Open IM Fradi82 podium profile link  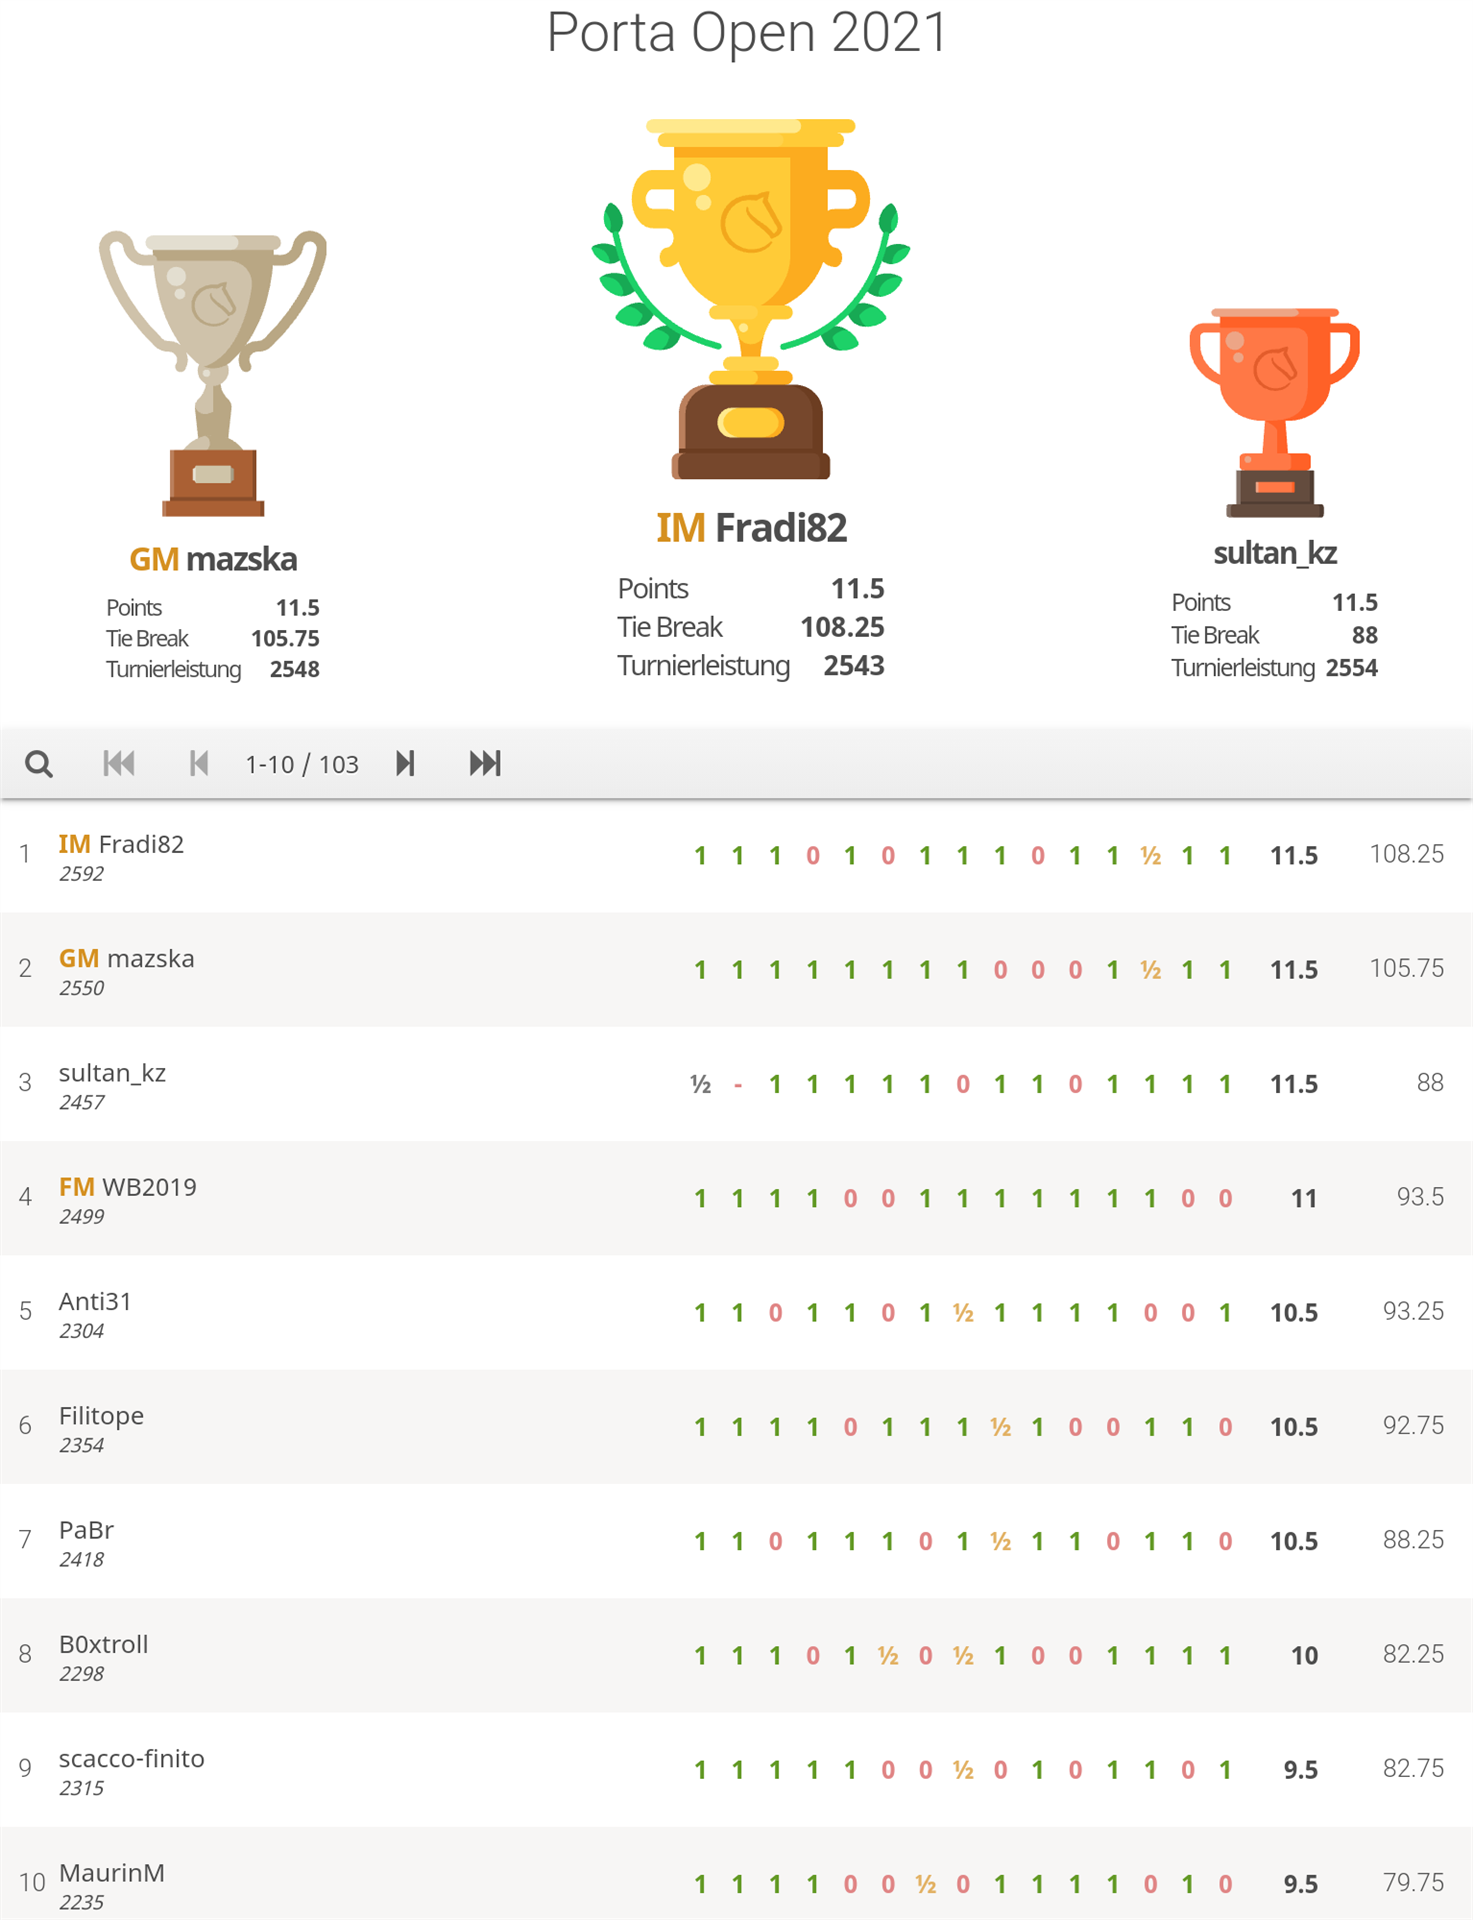click(751, 528)
